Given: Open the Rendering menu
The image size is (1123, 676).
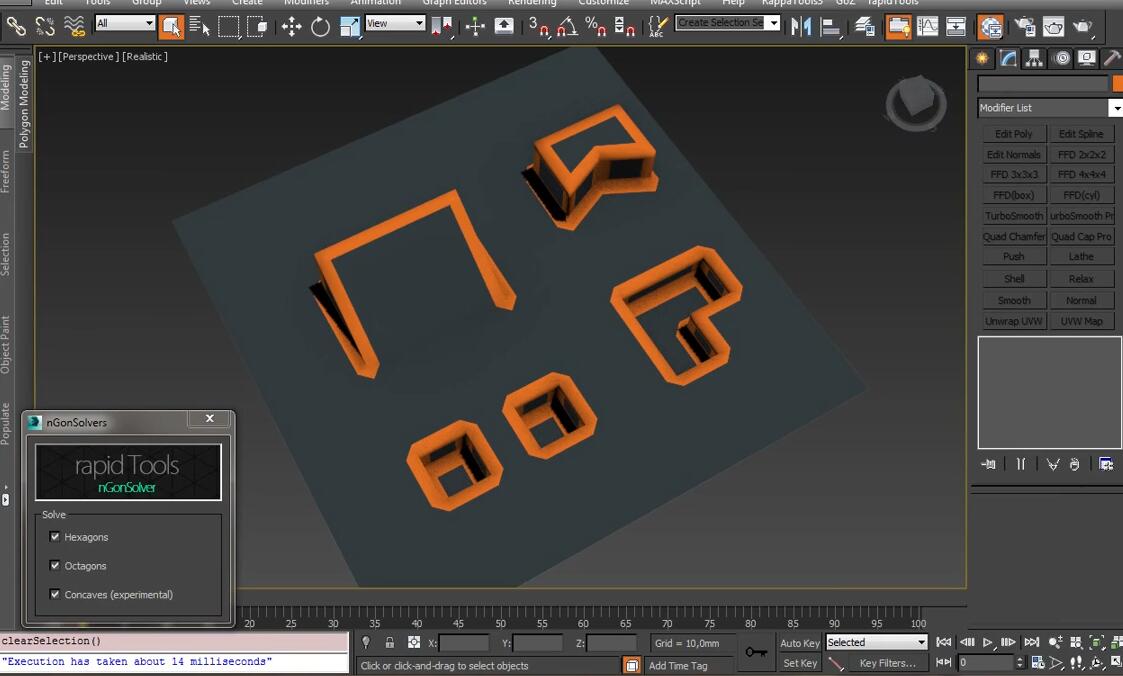Looking at the screenshot, I should click(x=532, y=3).
